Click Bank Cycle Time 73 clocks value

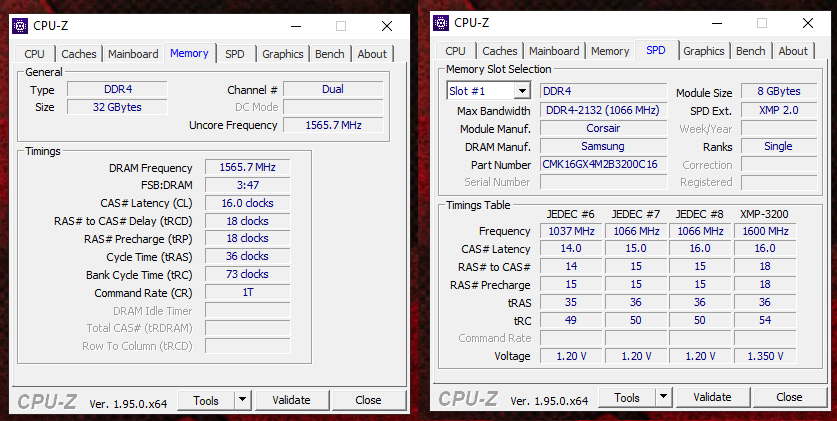click(248, 274)
